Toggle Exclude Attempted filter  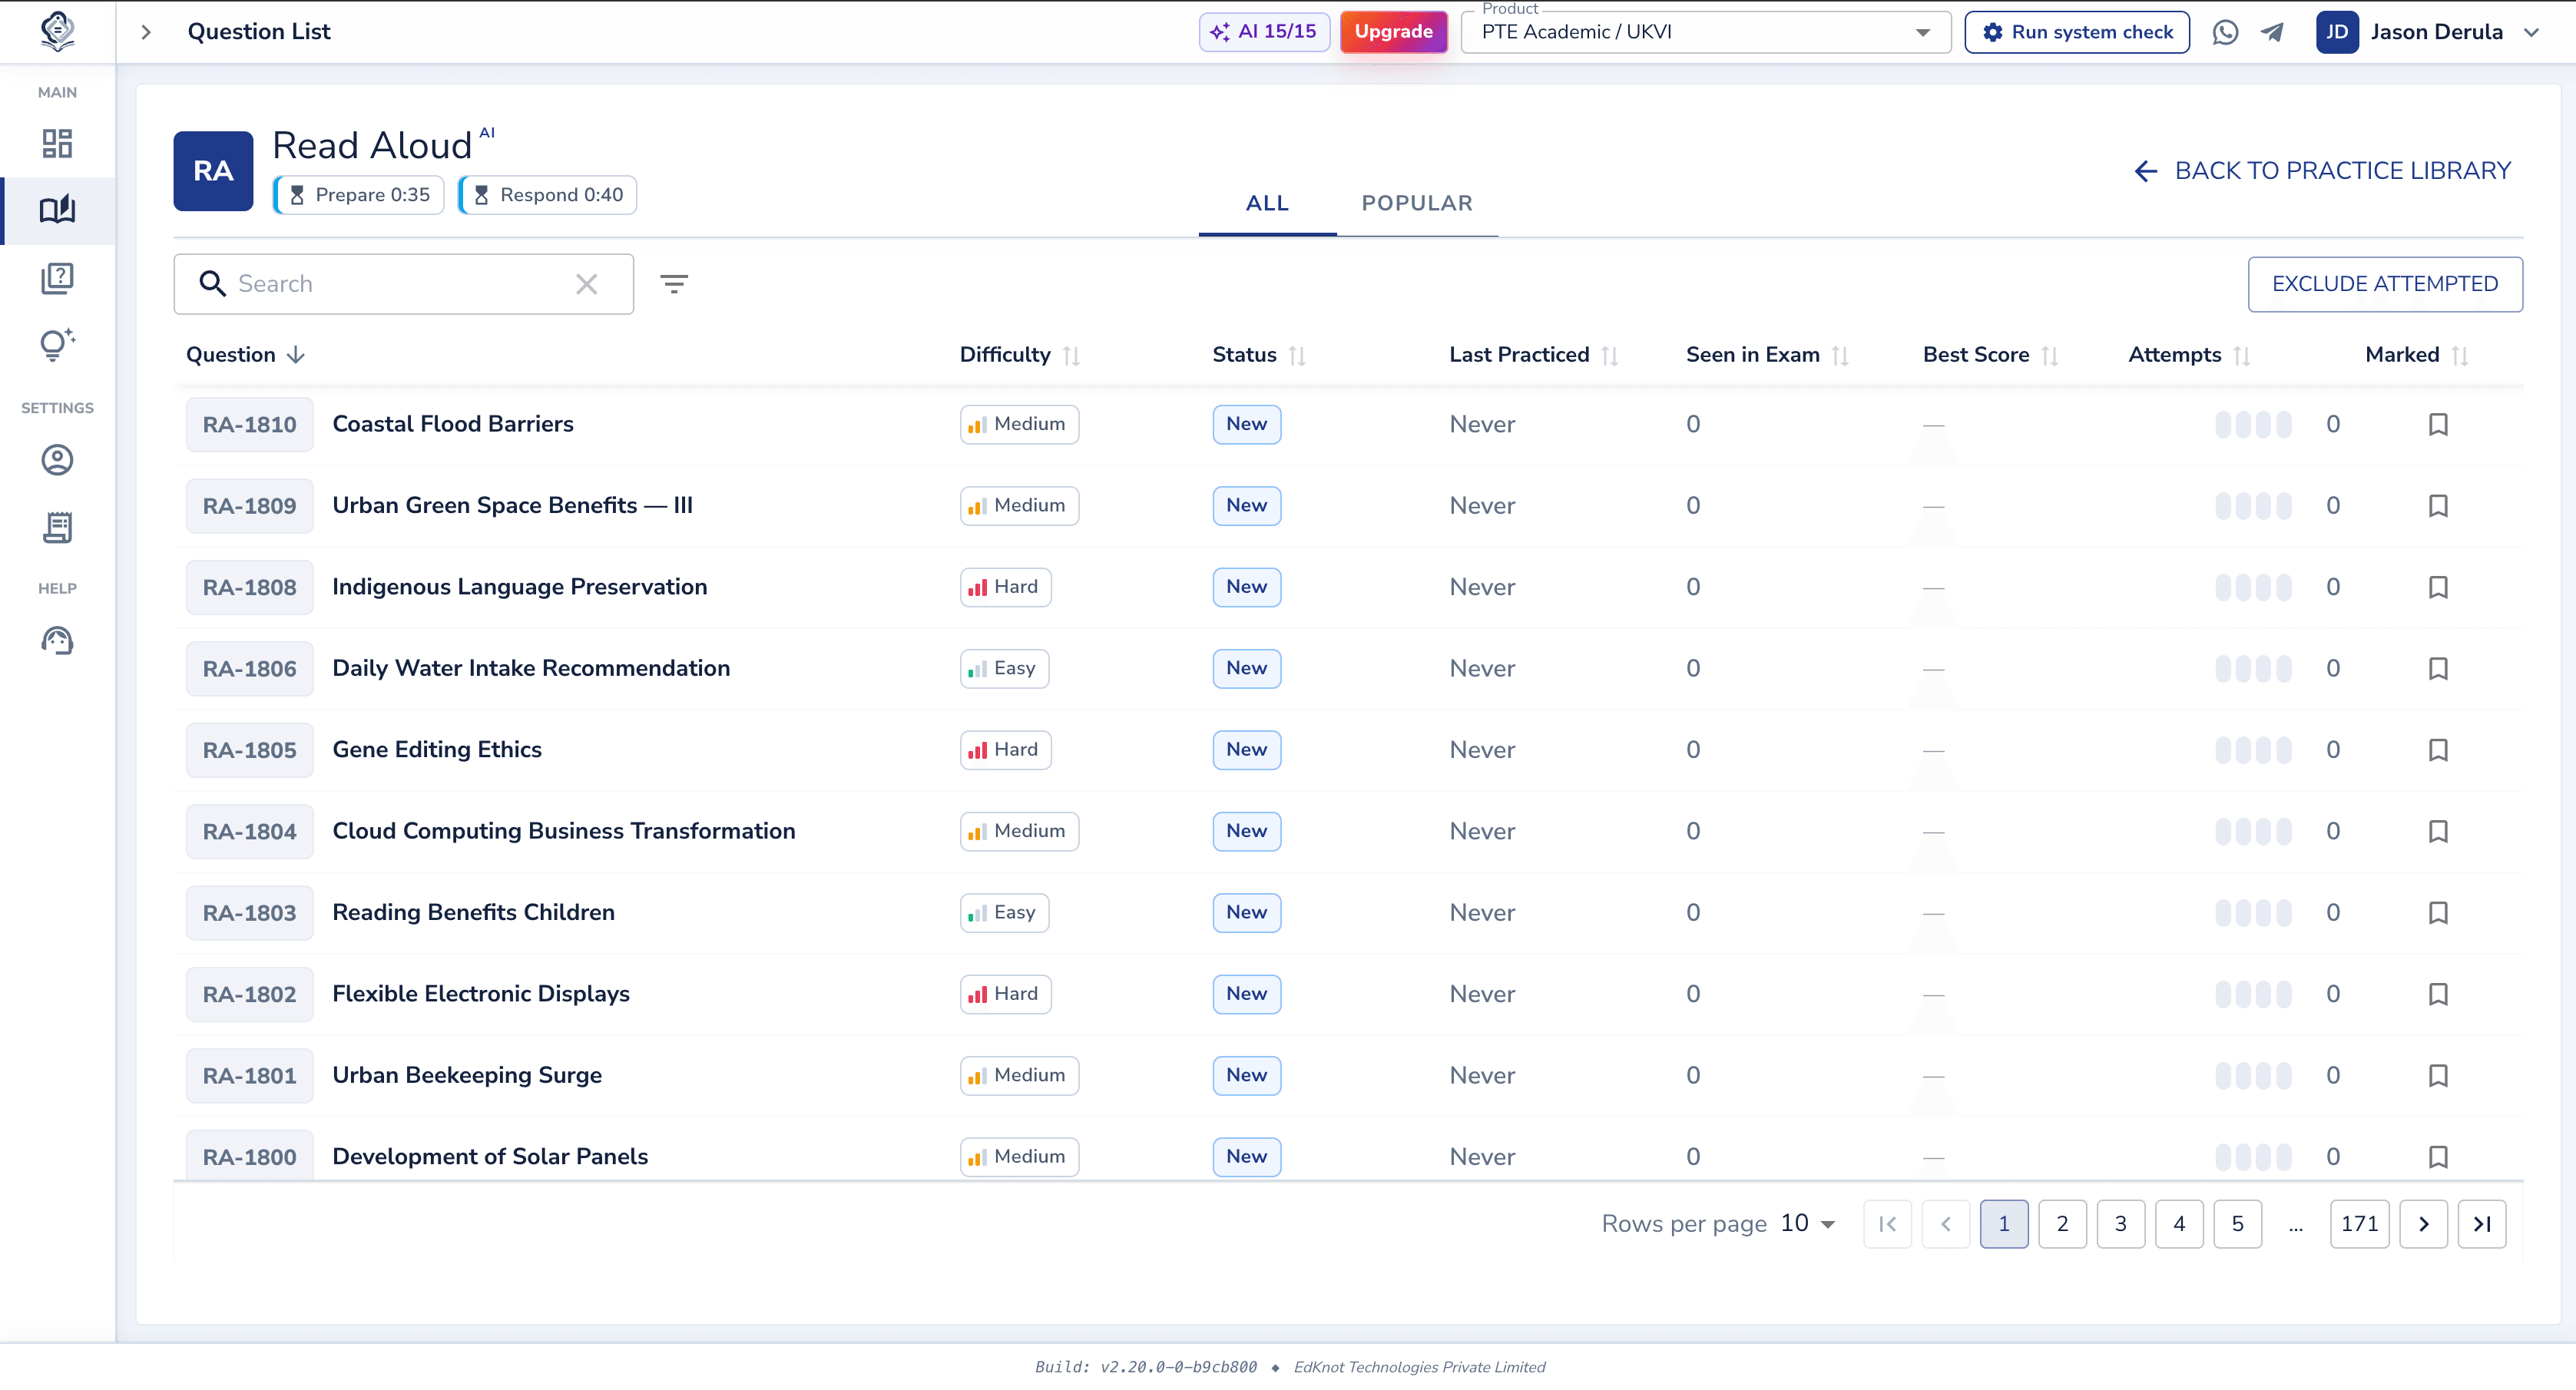tap(2385, 284)
